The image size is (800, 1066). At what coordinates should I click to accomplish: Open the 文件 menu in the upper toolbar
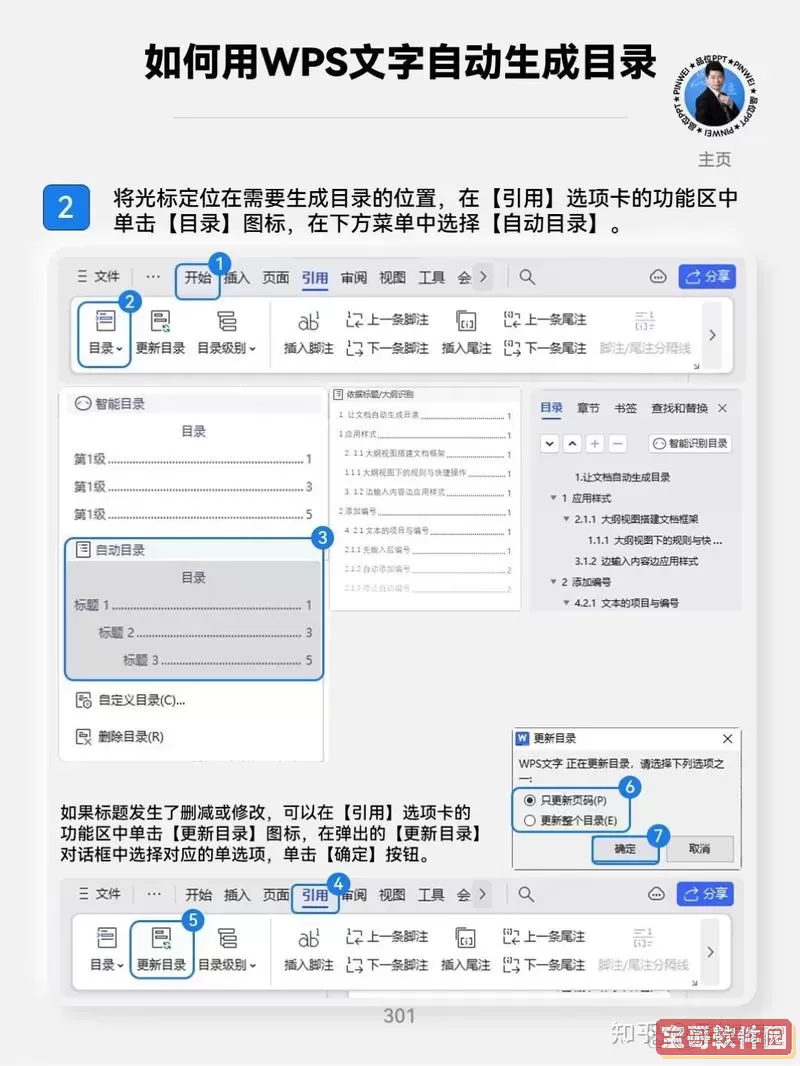coord(99,276)
